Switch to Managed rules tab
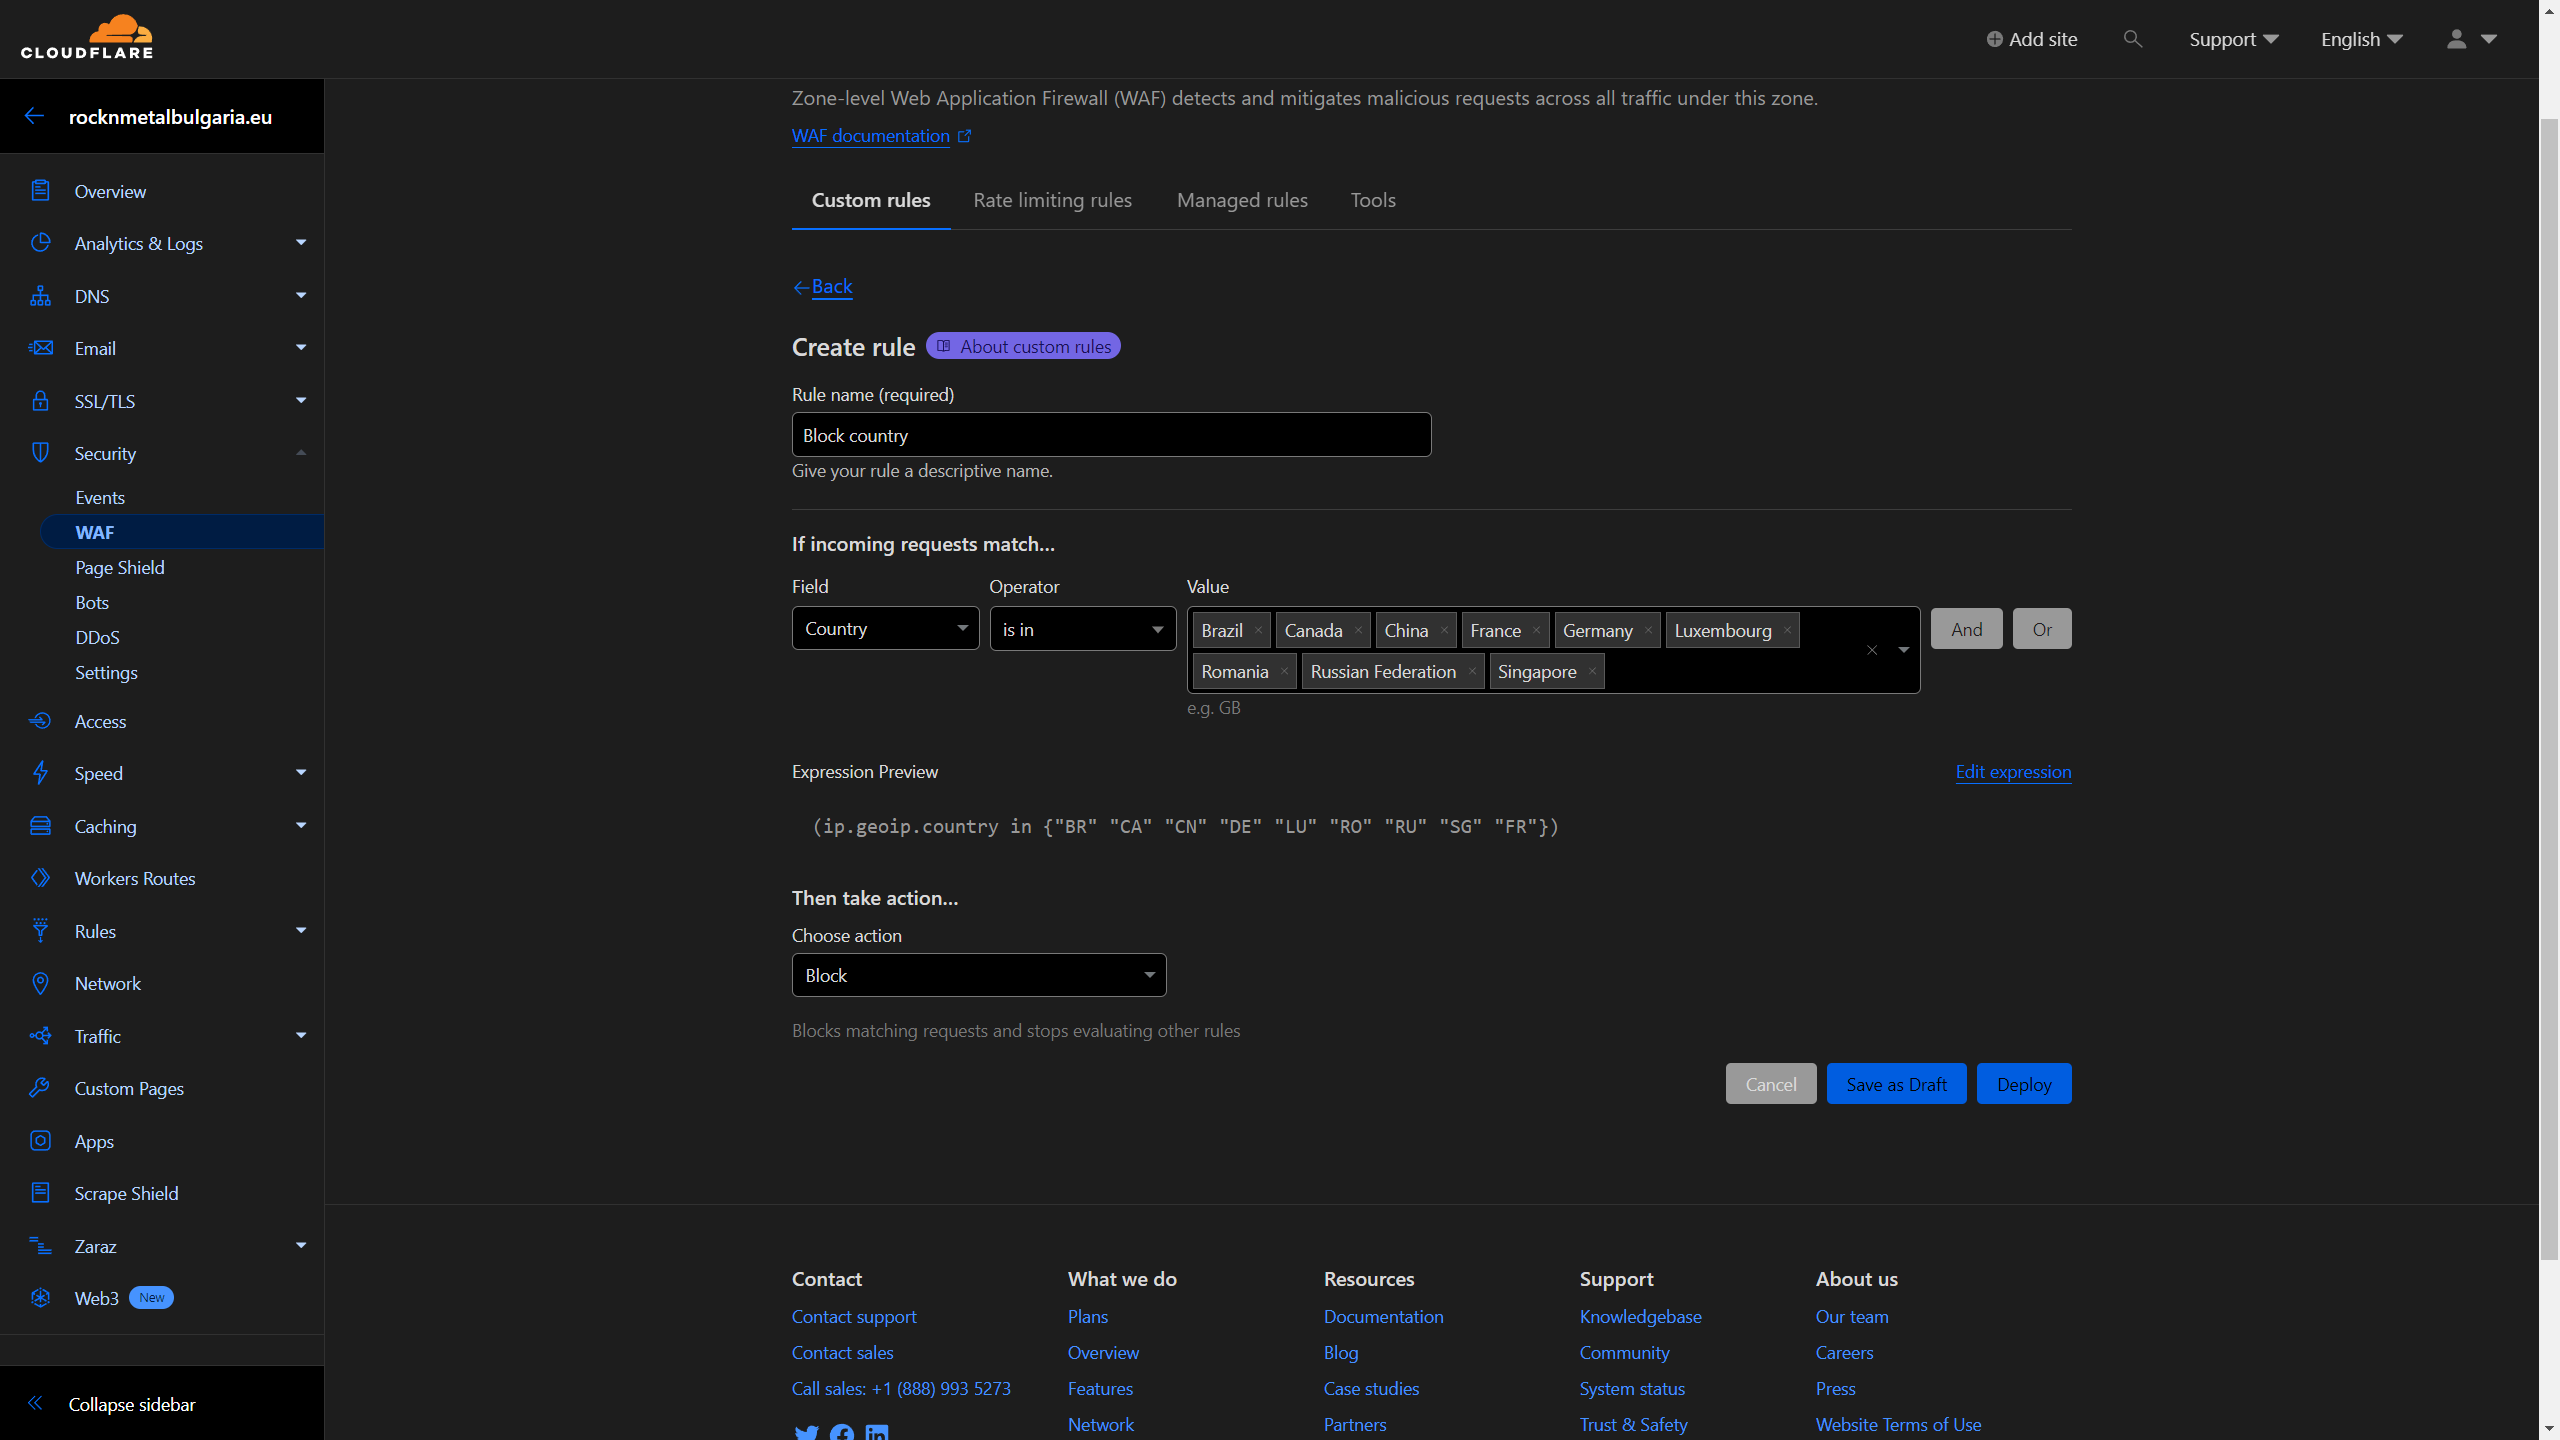 [1242, 200]
